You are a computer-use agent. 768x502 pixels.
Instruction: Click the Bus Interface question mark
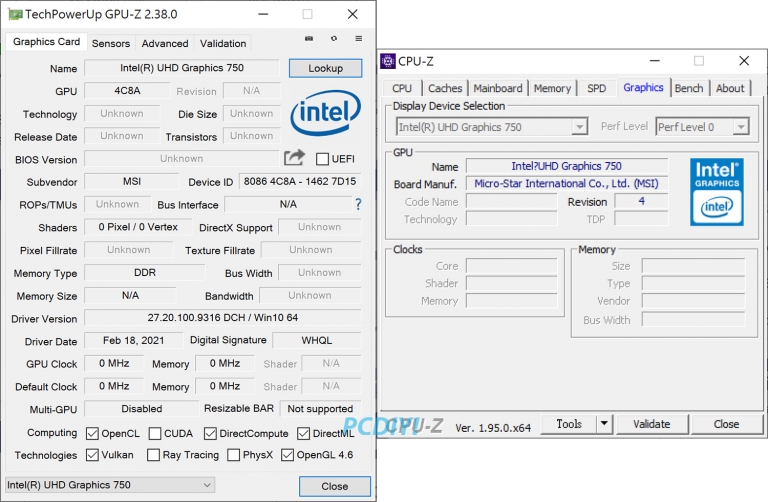(358, 204)
